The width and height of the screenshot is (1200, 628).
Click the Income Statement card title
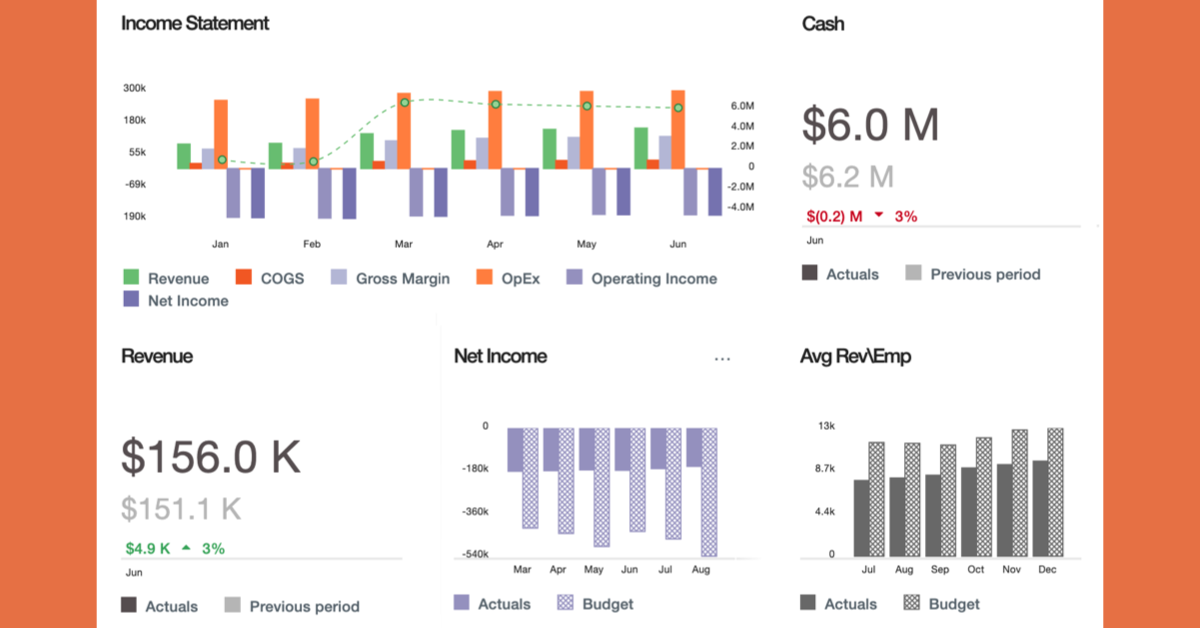(195, 23)
